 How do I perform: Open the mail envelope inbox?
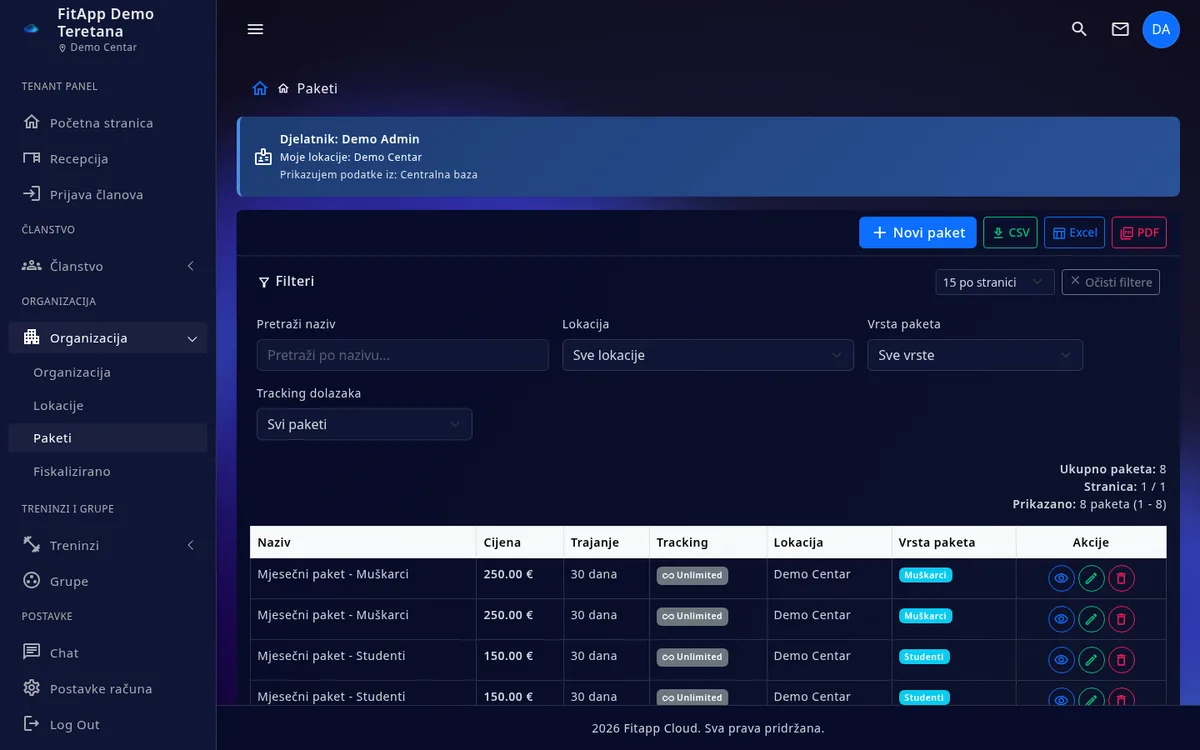[x=1120, y=29]
